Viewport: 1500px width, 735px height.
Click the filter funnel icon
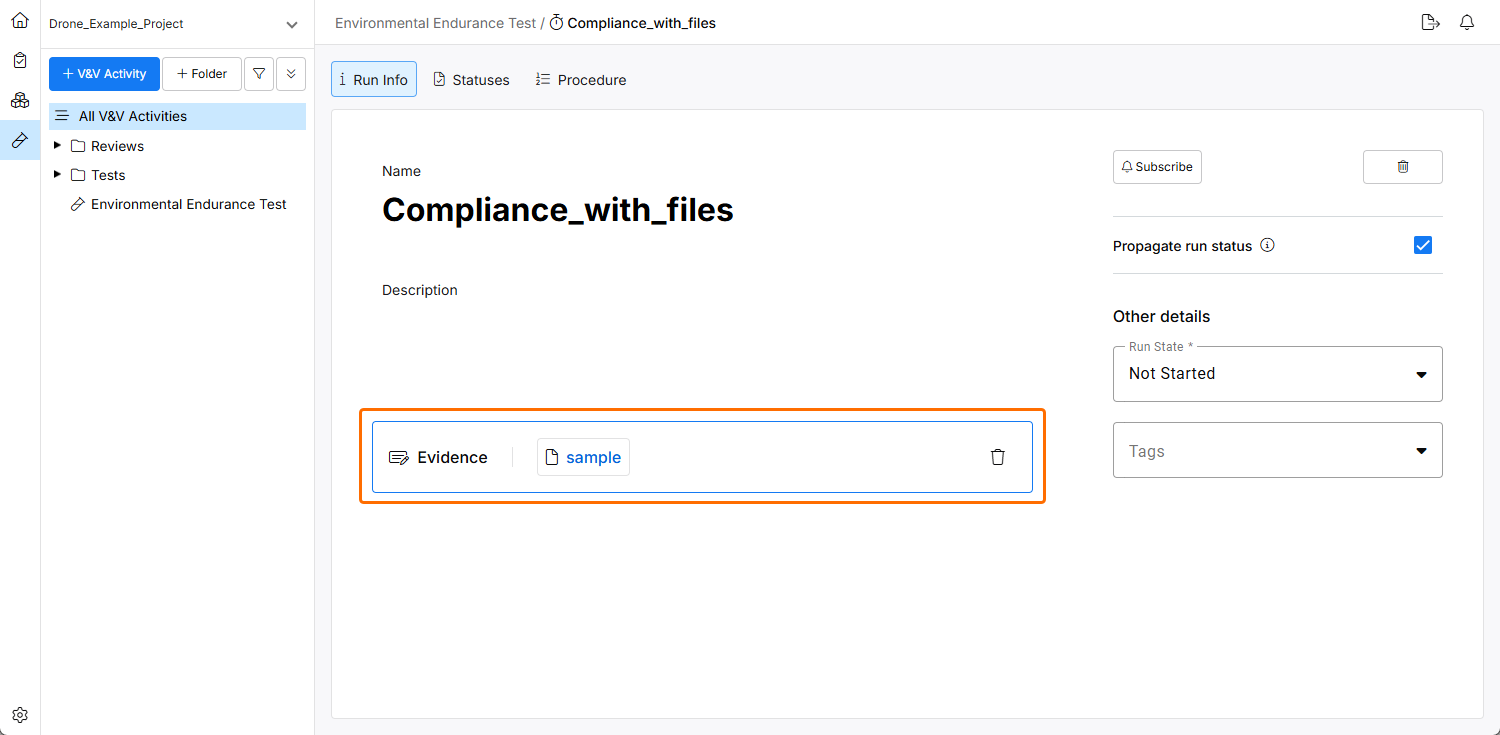click(x=259, y=74)
